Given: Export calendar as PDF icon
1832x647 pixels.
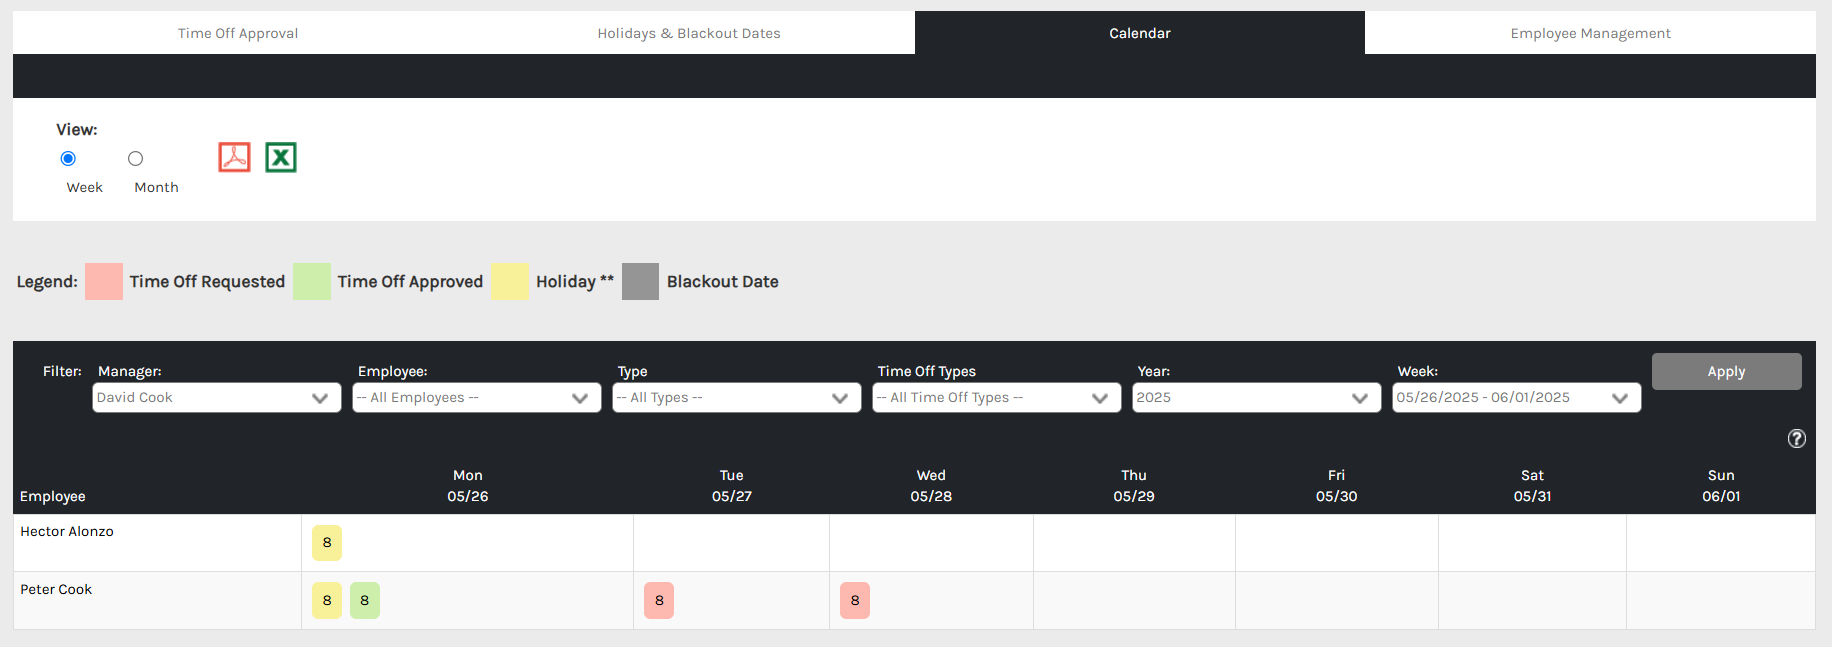Looking at the screenshot, I should click(x=234, y=157).
